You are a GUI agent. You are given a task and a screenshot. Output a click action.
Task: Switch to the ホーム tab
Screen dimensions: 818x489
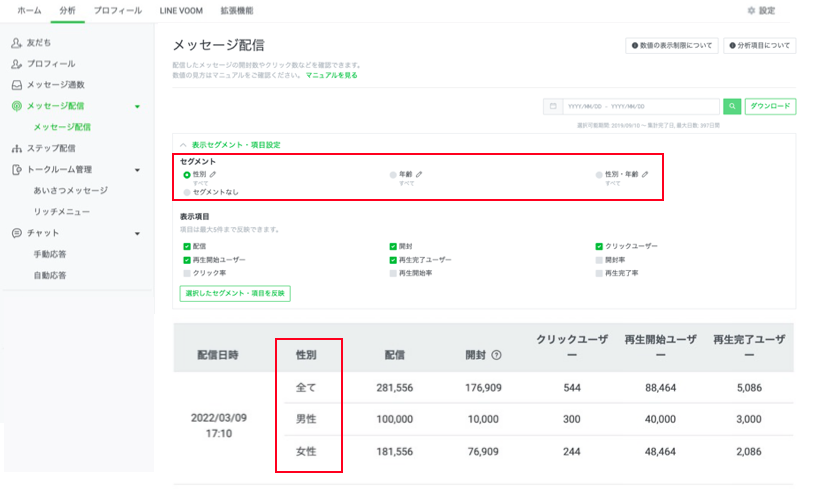pos(29,10)
